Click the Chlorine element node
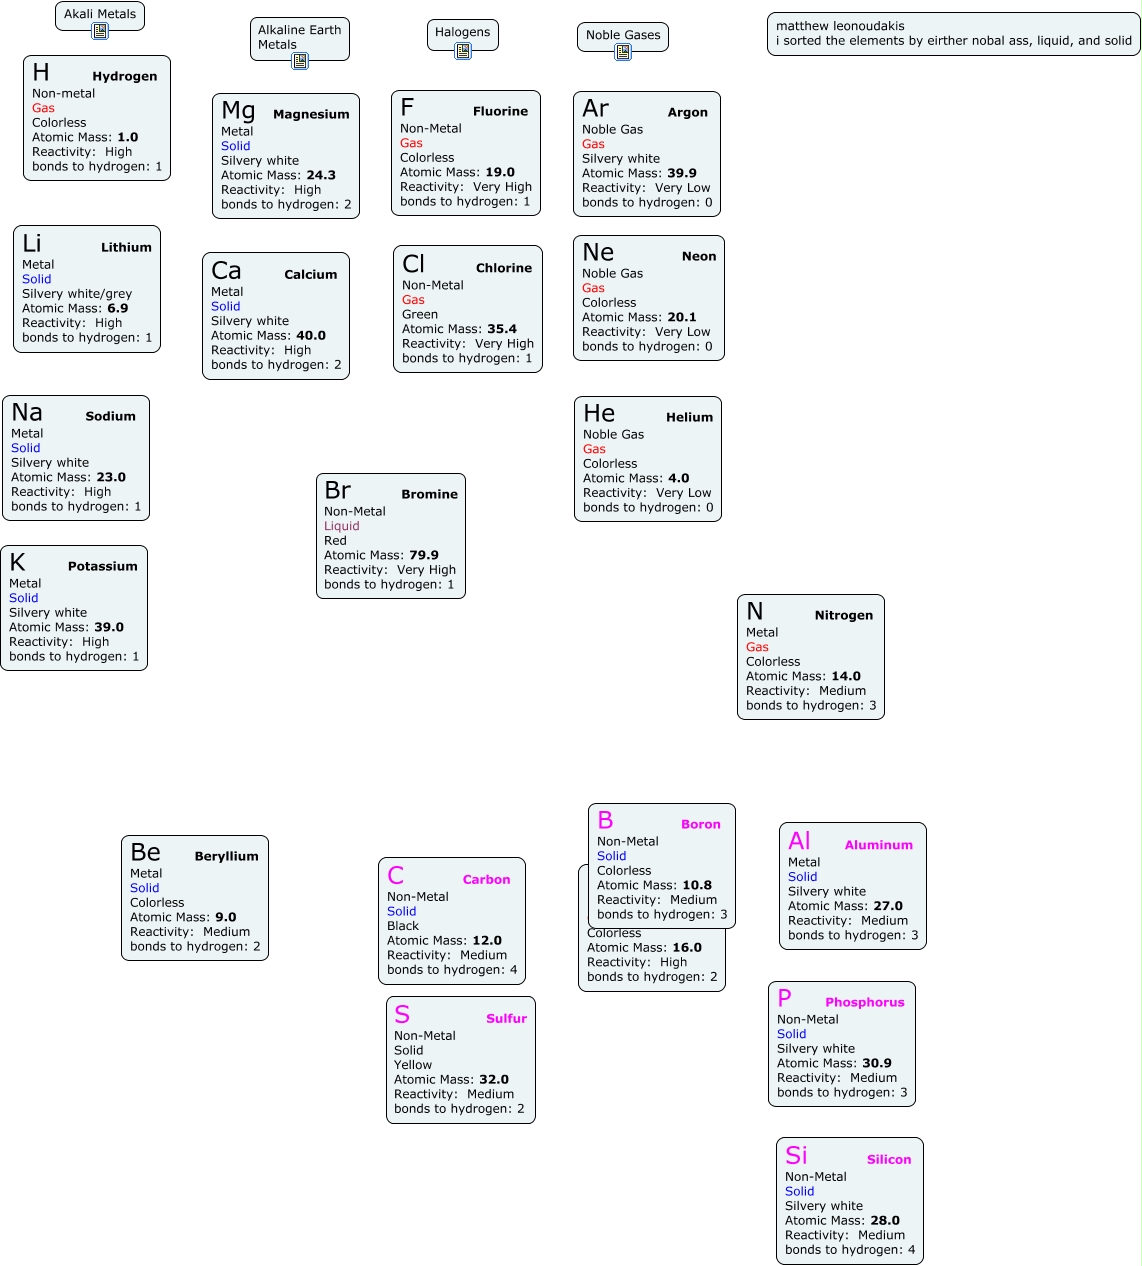This screenshot has height=1266, width=1142. pos(468,309)
